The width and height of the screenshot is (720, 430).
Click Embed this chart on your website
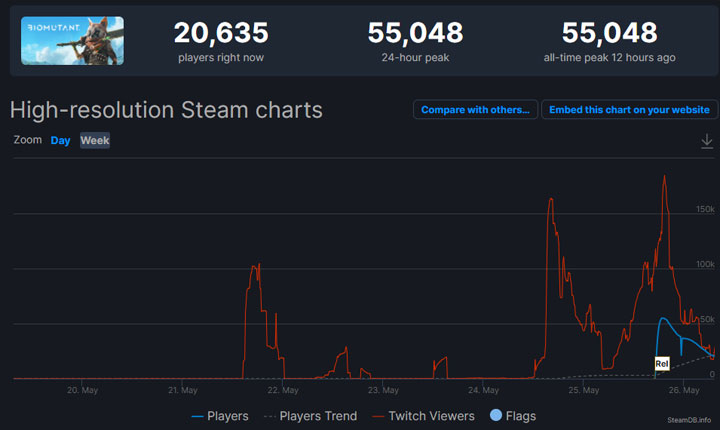[x=629, y=110]
